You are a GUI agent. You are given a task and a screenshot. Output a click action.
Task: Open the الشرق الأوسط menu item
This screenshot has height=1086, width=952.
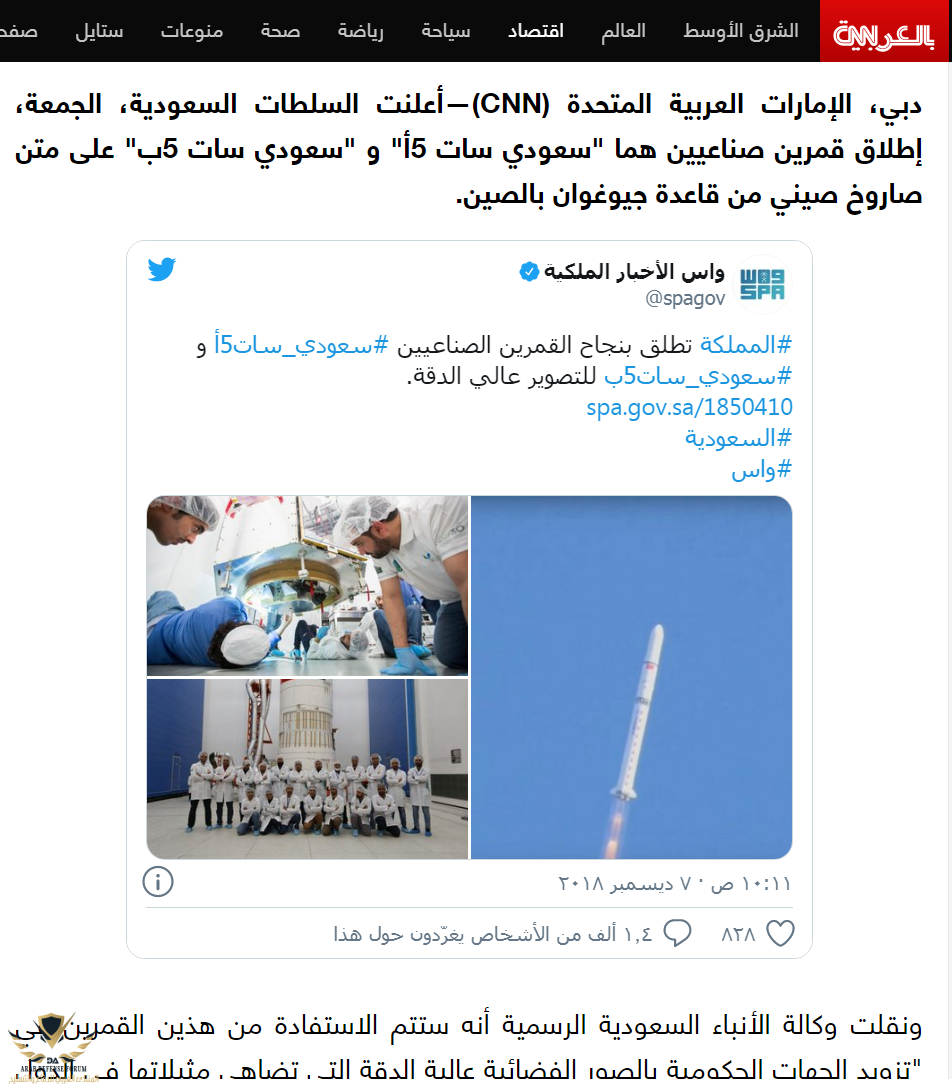[x=741, y=31]
